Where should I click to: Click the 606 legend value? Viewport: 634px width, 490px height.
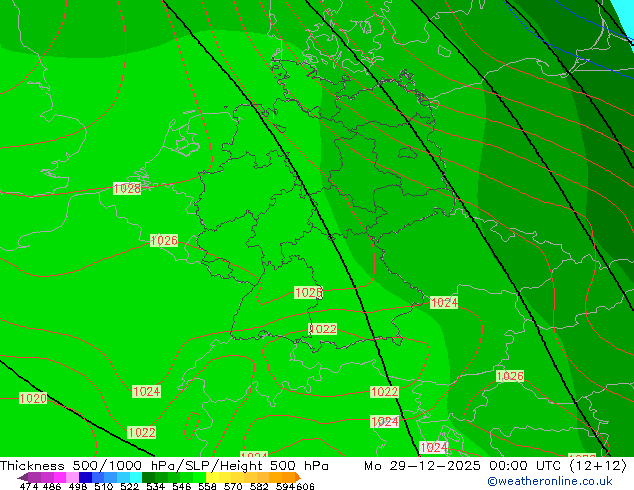(x=305, y=486)
